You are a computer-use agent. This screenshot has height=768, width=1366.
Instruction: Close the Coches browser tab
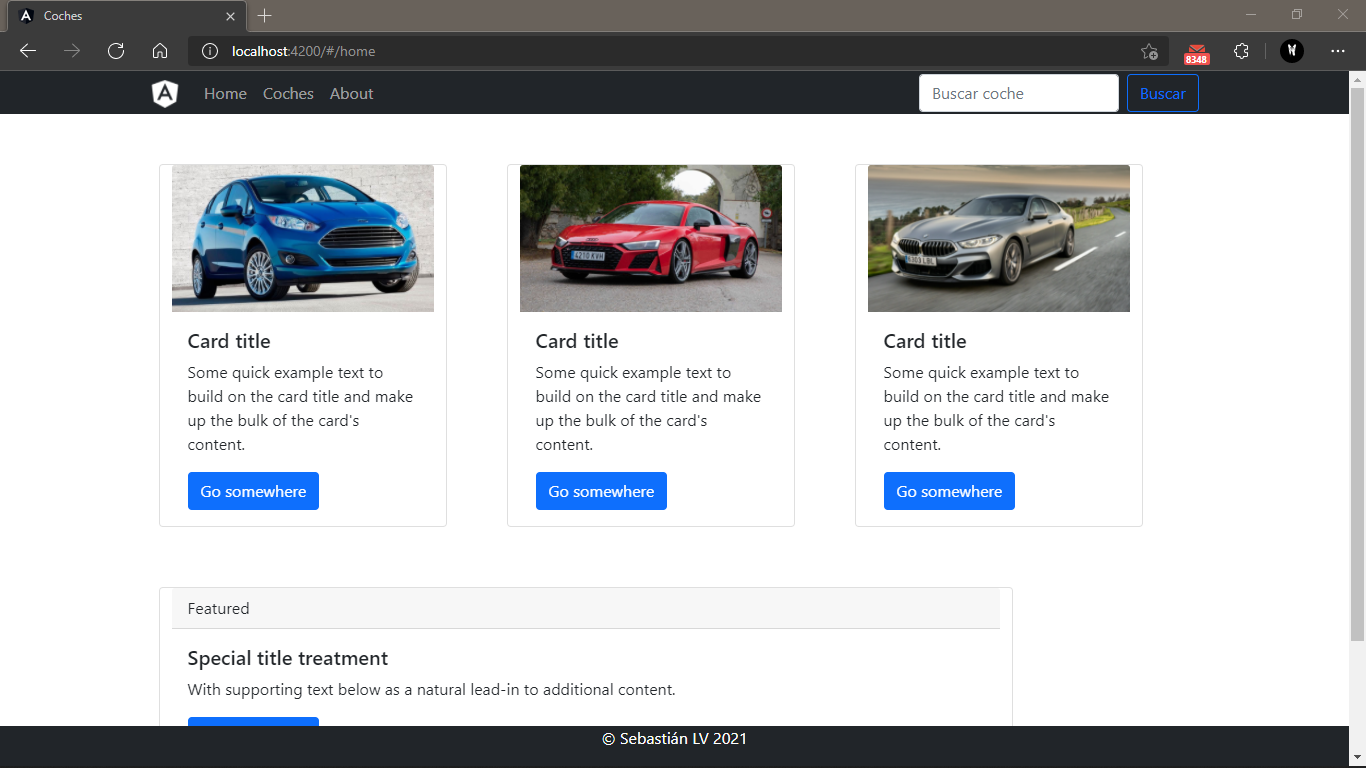click(231, 16)
